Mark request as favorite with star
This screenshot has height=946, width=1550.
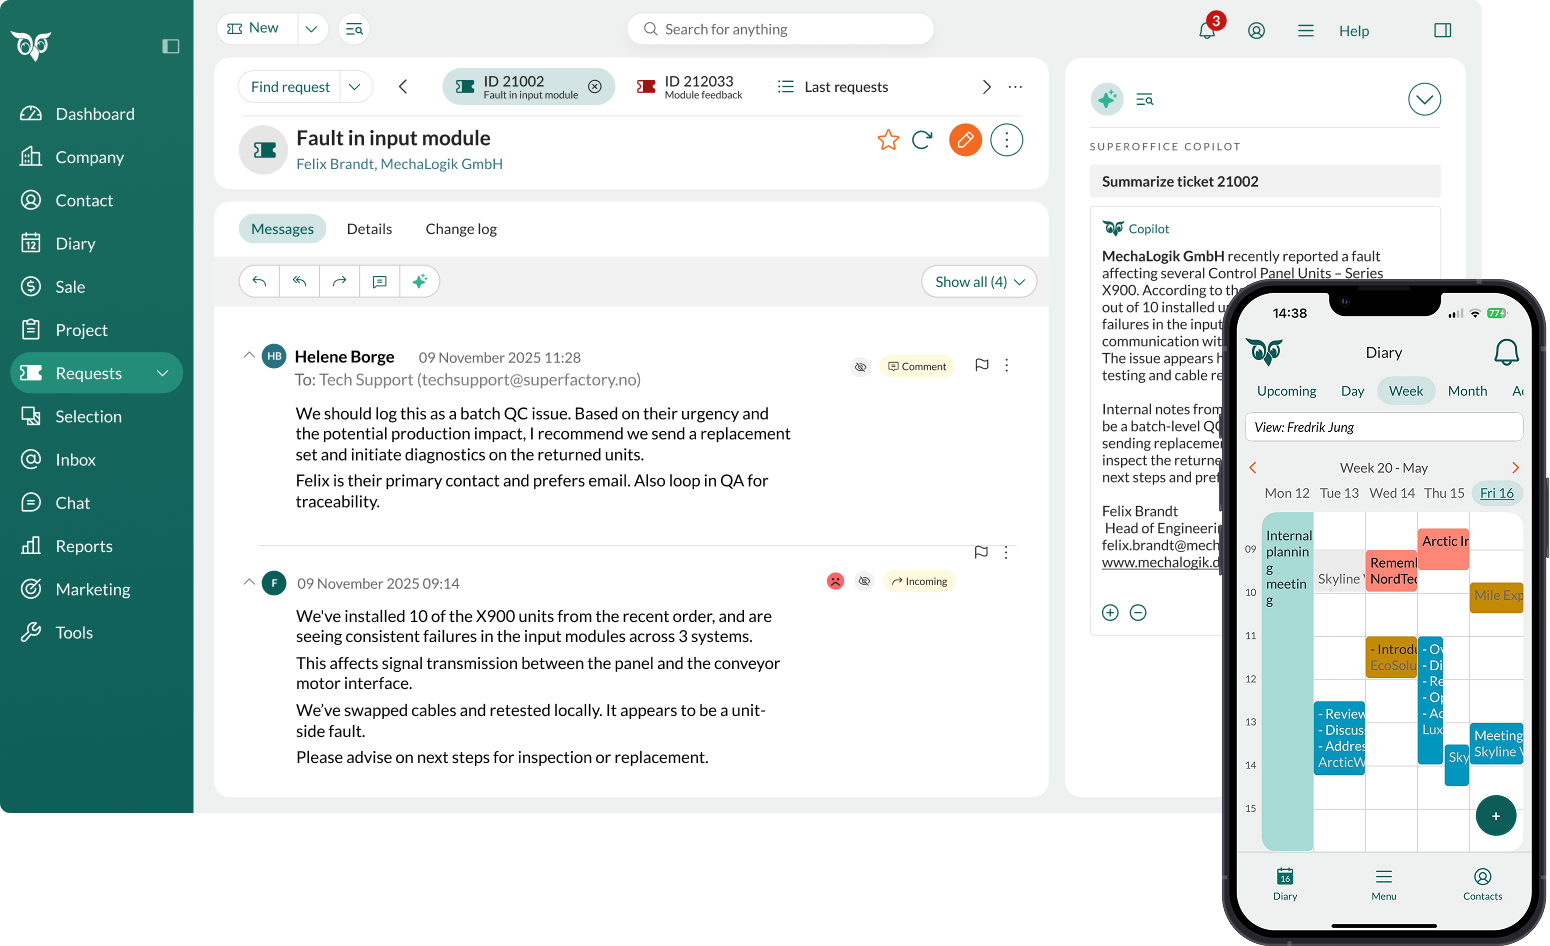(x=888, y=140)
